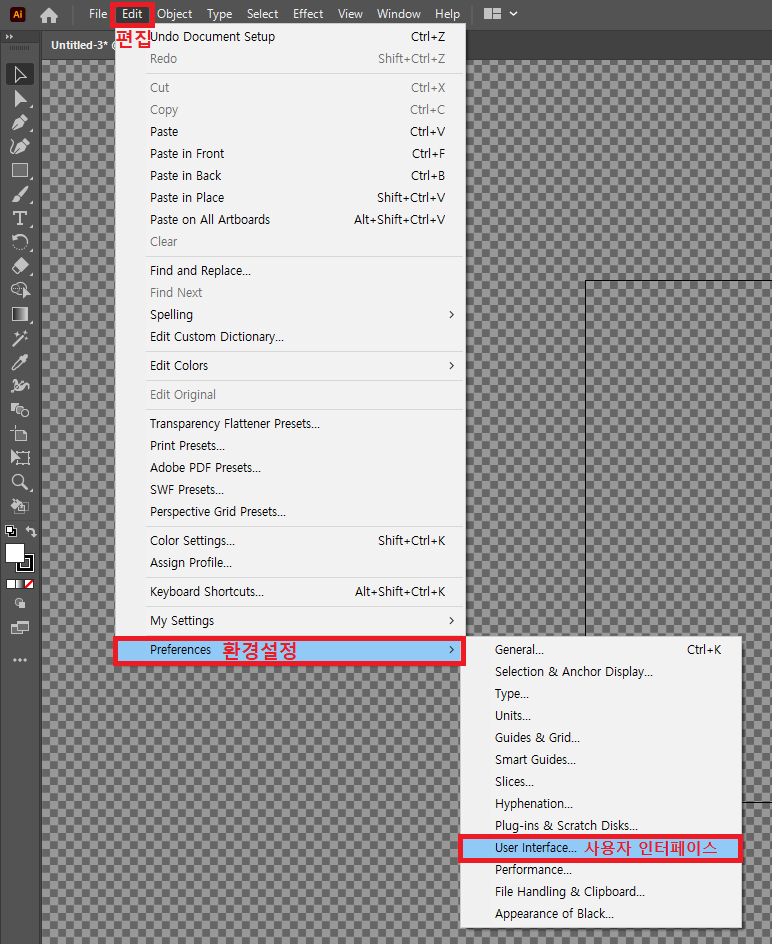Expand the Spelling submenu arrow

tap(452, 315)
